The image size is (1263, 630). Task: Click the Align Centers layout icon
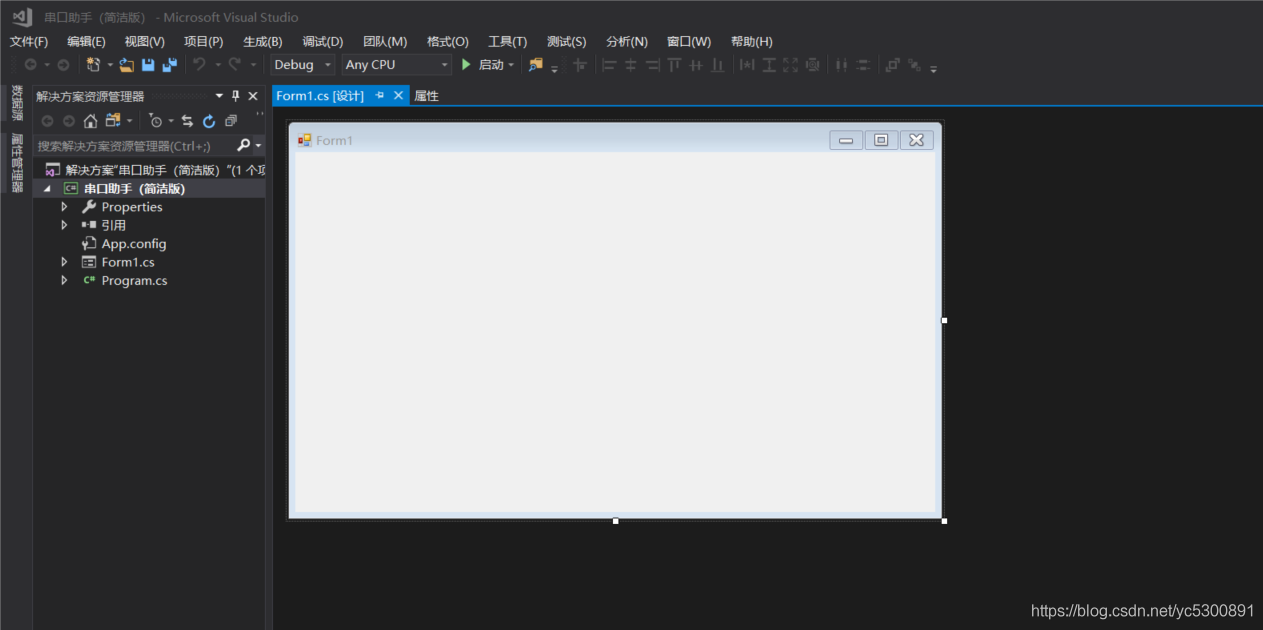click(x=631, y=65)
